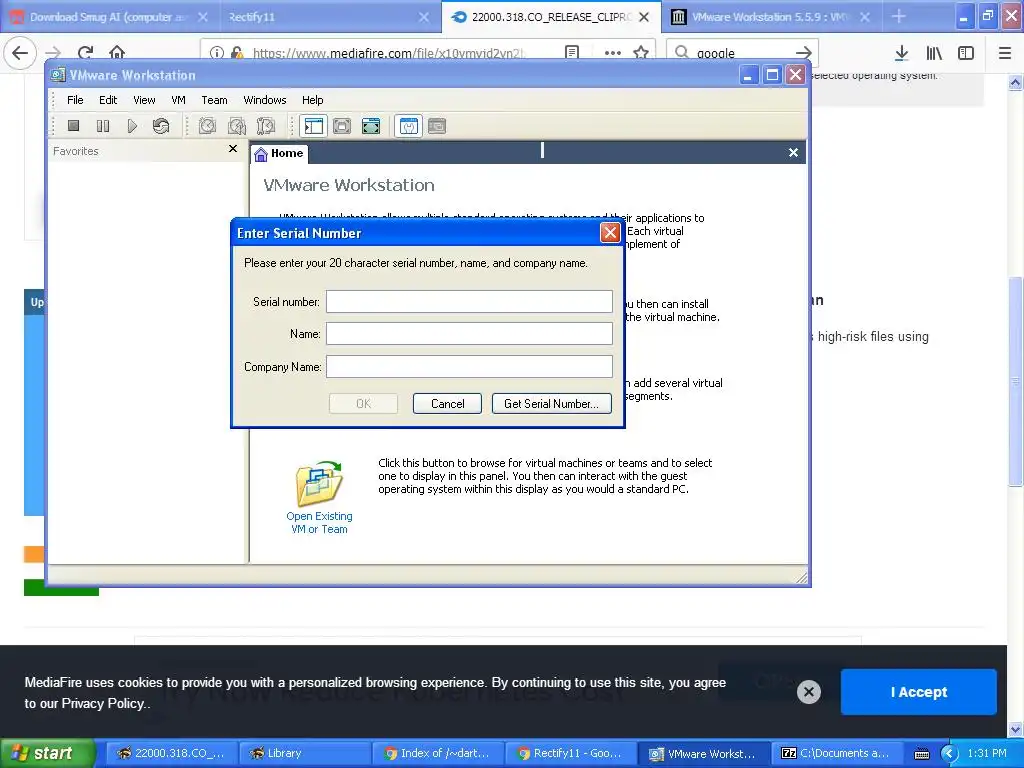This screenshot has height=768, width=1024.
Task: Close the Favorites panel
Action: coord(232,149)
